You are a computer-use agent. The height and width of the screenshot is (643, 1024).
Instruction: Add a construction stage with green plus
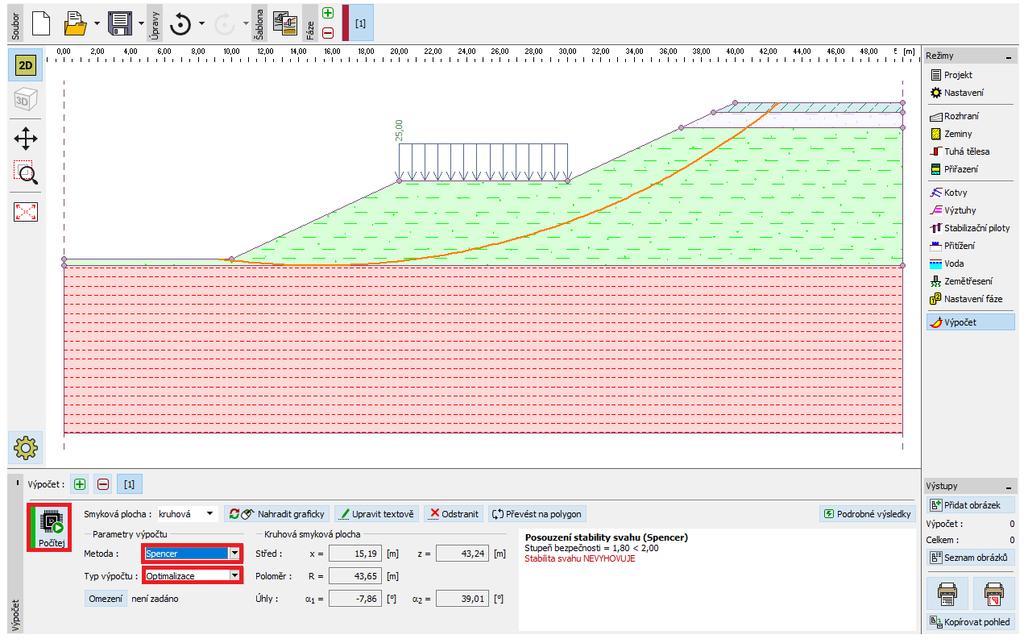[x=328, y=13]
